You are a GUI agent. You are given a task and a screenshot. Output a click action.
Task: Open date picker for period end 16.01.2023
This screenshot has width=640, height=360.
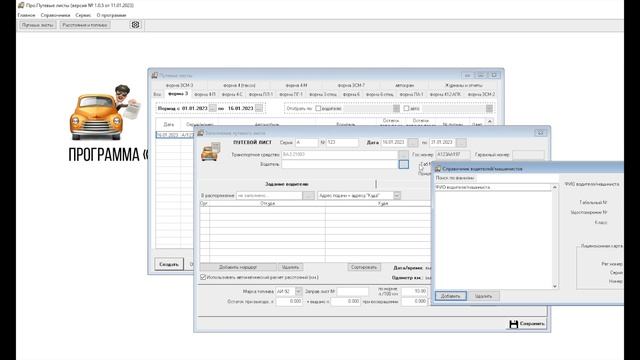tap(259, 109)
